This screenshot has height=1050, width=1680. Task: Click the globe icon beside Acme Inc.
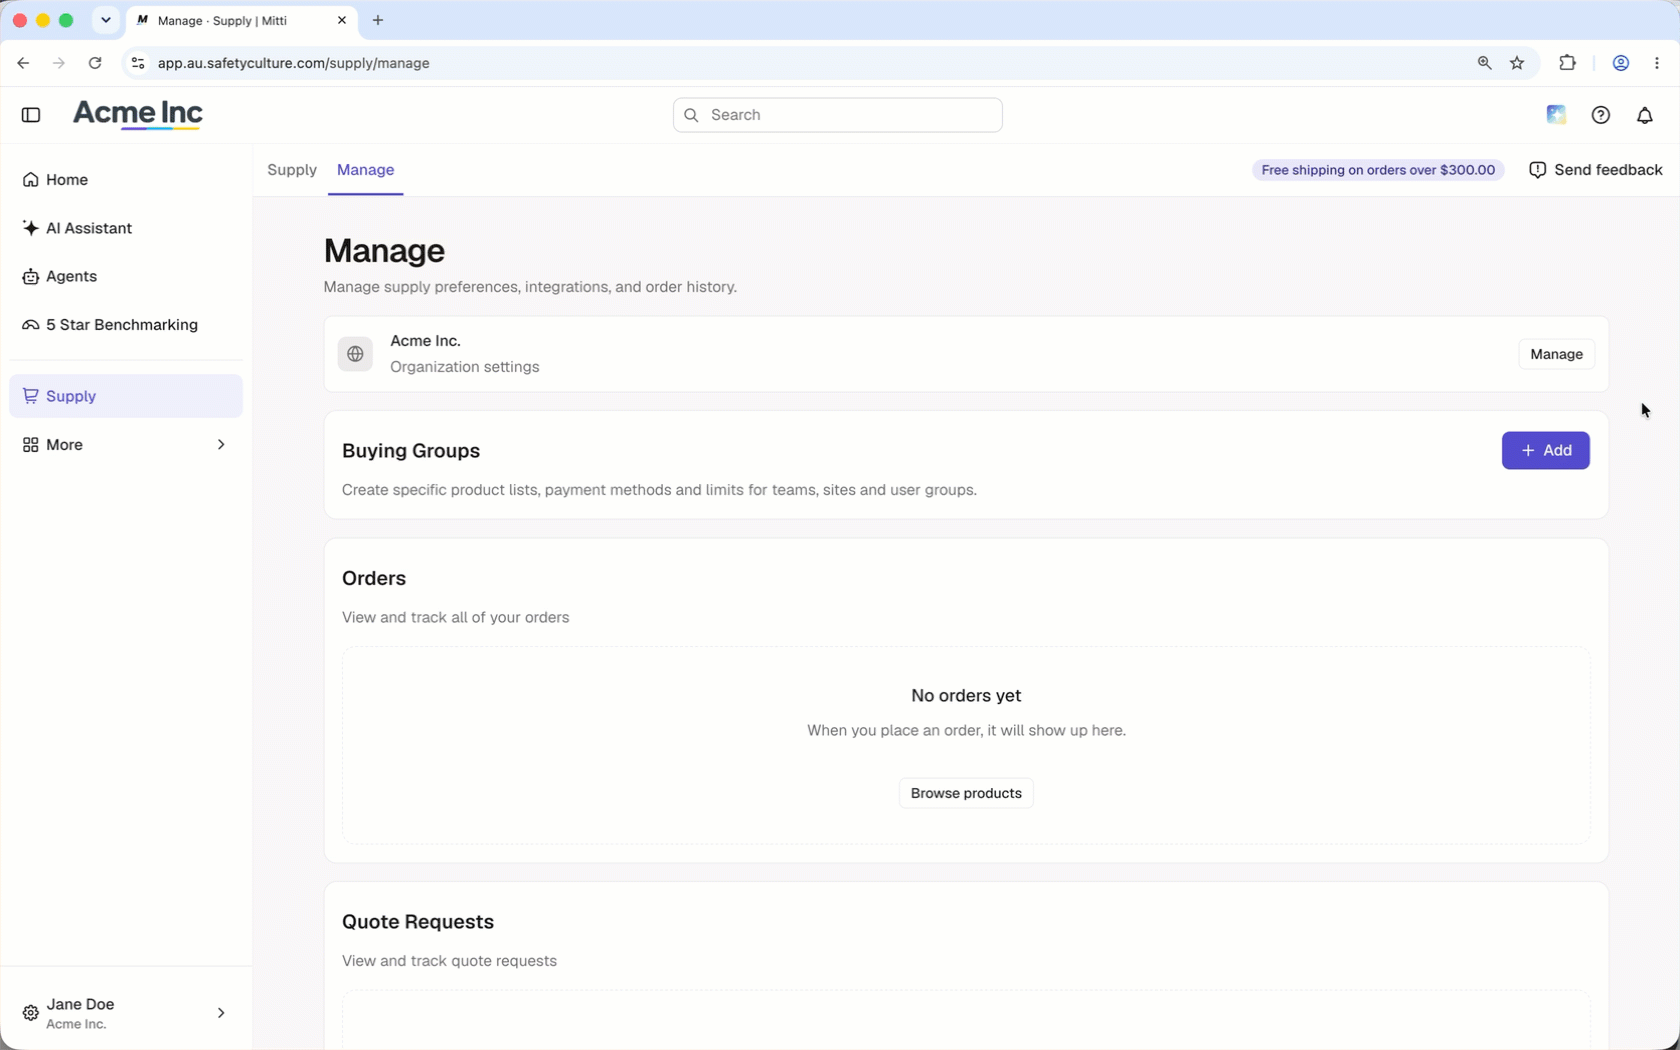click(x=355, y=354)
